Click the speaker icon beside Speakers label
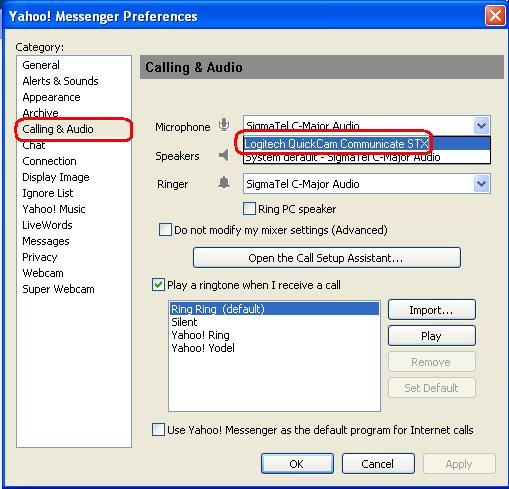509x489 pixels. click(224, 155)
